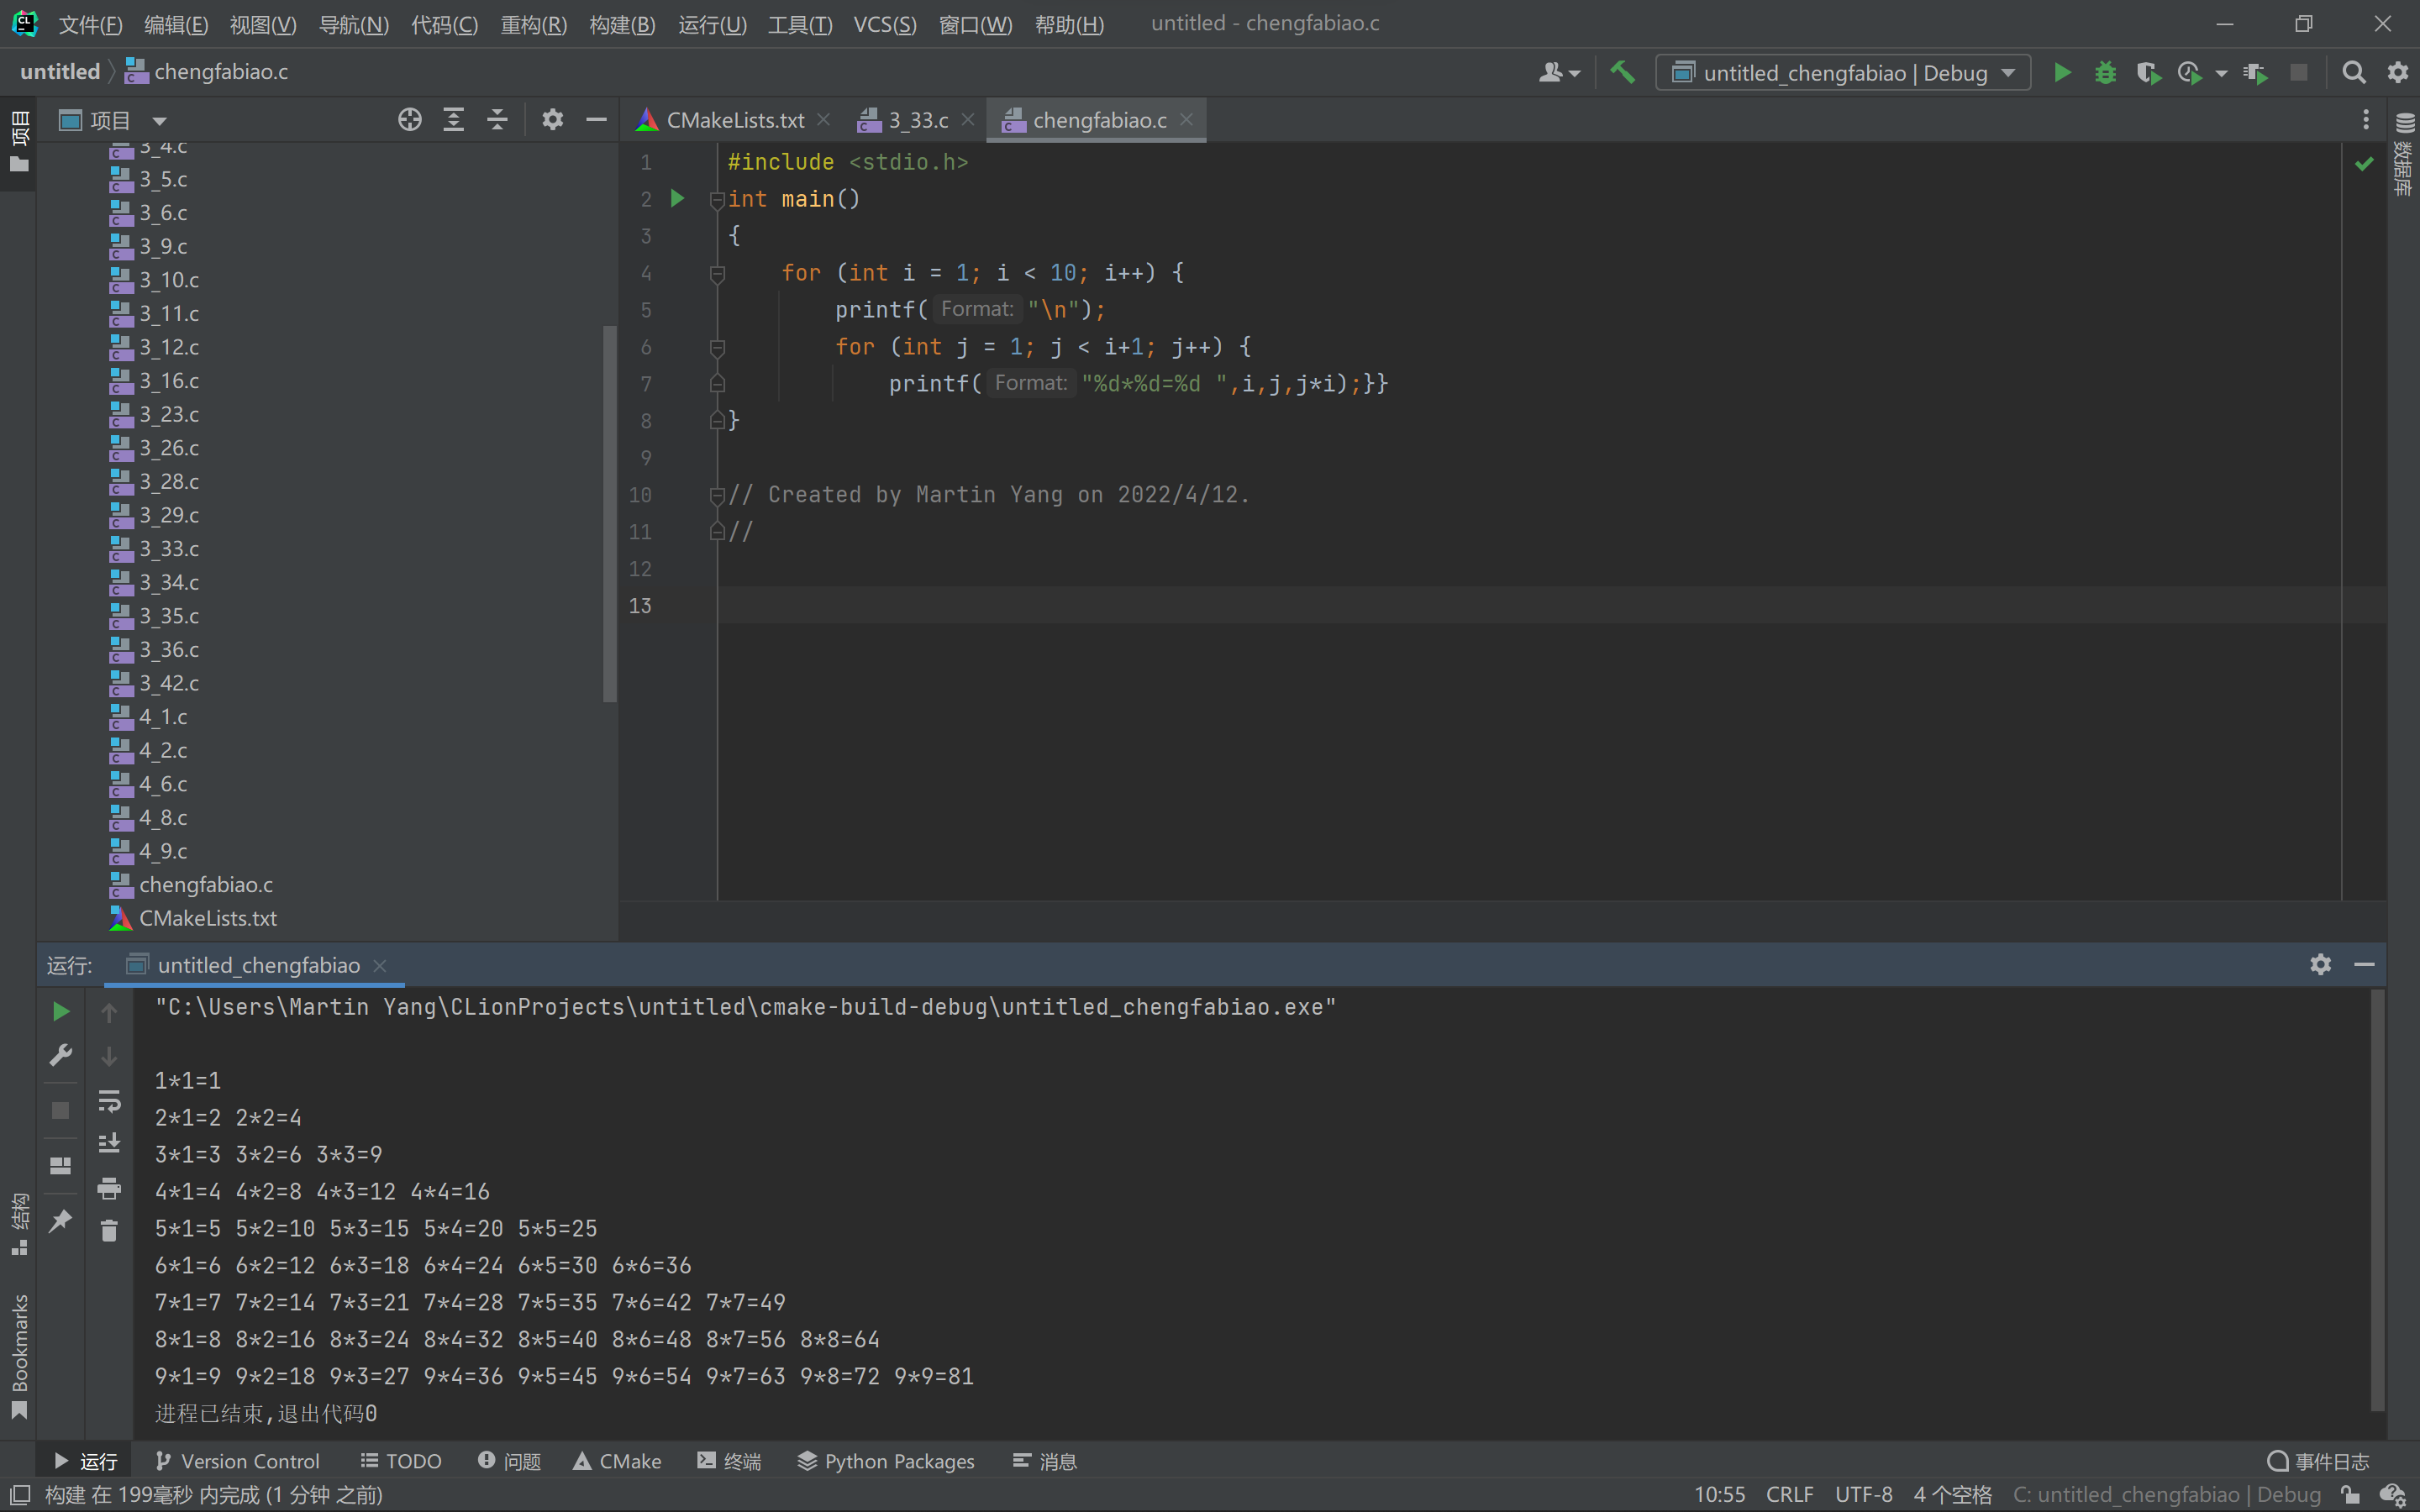Image resolution: width=2420 pixels, height=1512 pixels.
Task: Toggle scroll to end in Run console
Action: 109,1143
